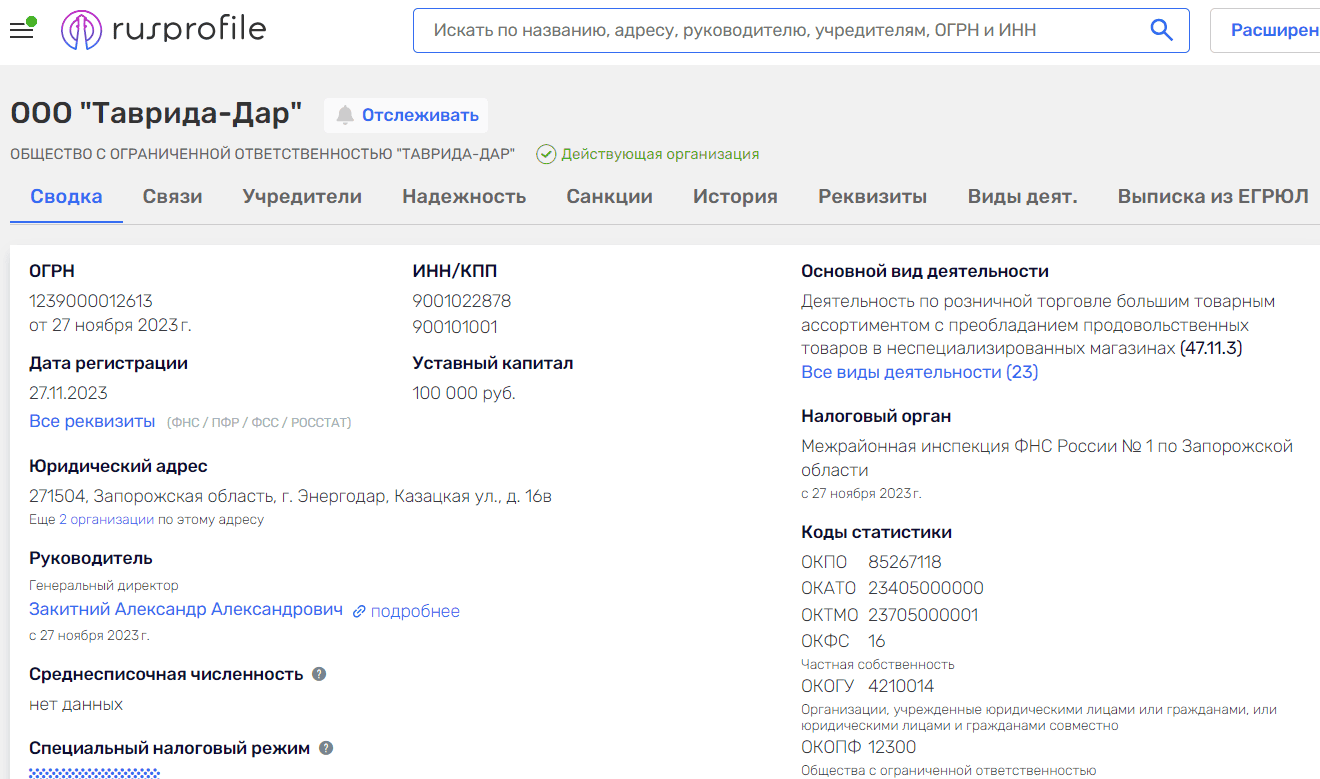The height and width of the screenshot is (779, 1320).
Task: Click the Rusprofile logo
Action: pos(163,29)
